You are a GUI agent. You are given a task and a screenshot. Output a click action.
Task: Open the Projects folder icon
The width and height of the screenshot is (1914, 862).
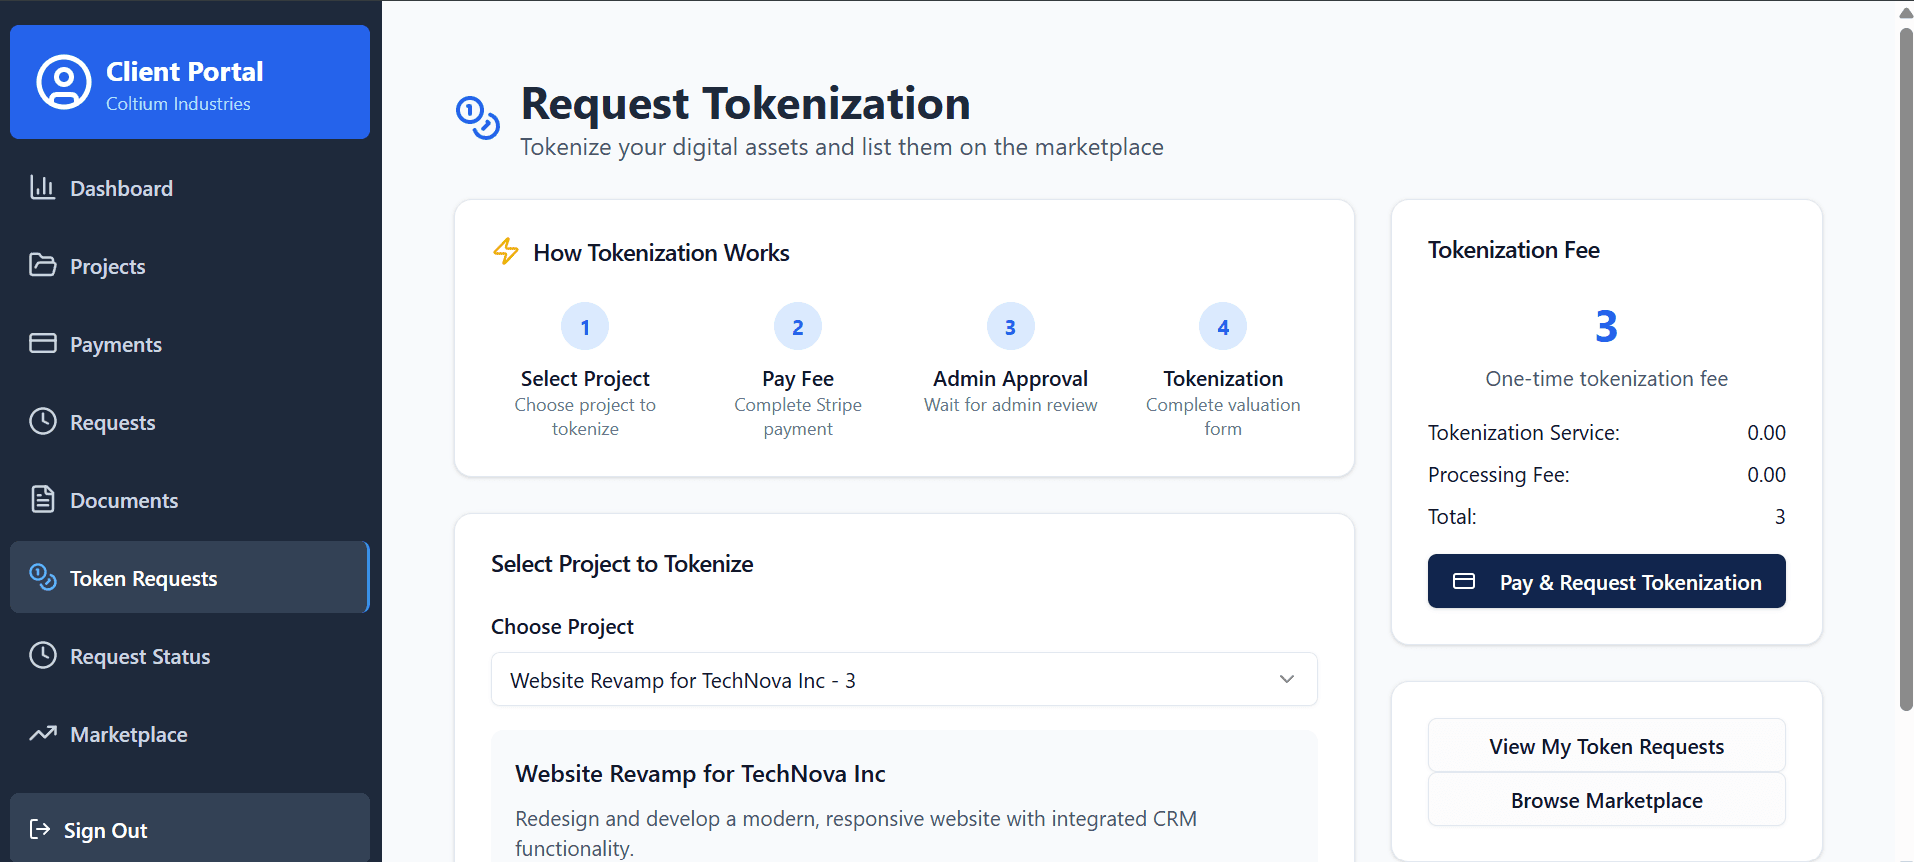pos(42,265)
